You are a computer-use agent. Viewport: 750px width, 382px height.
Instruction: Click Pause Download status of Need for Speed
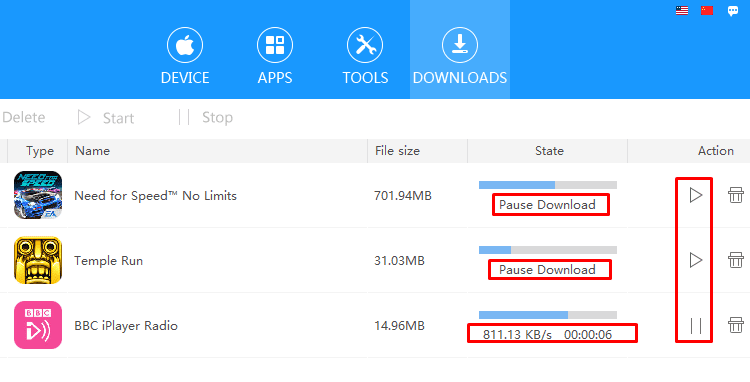pyautogui.click(x=548, y=205)
